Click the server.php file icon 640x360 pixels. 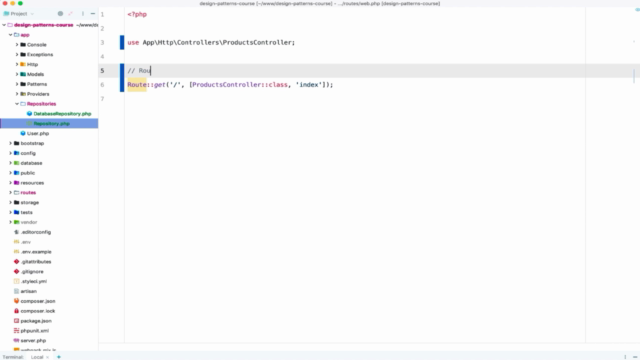coord(16,340)
